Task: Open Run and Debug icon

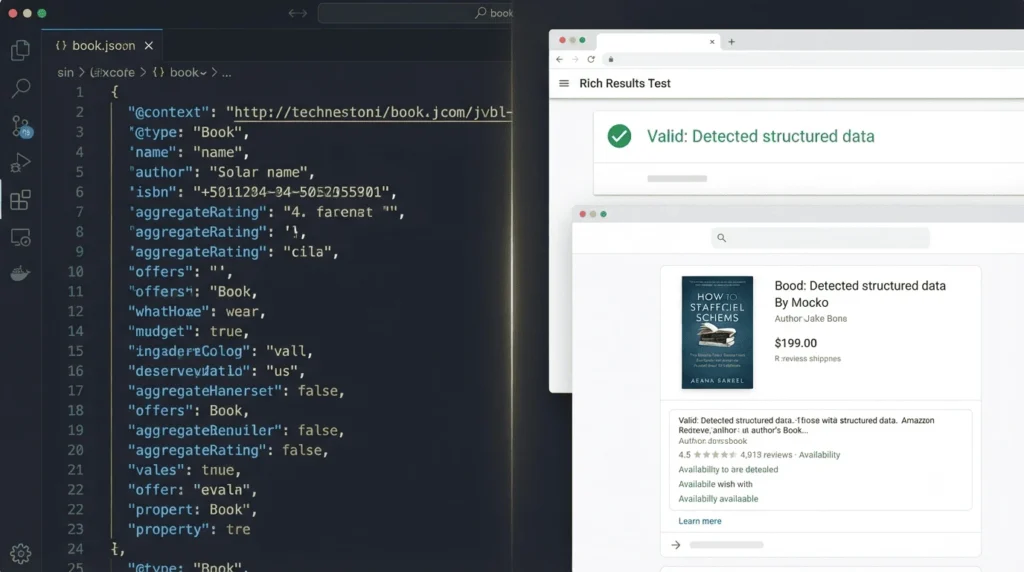Action: 20,163
